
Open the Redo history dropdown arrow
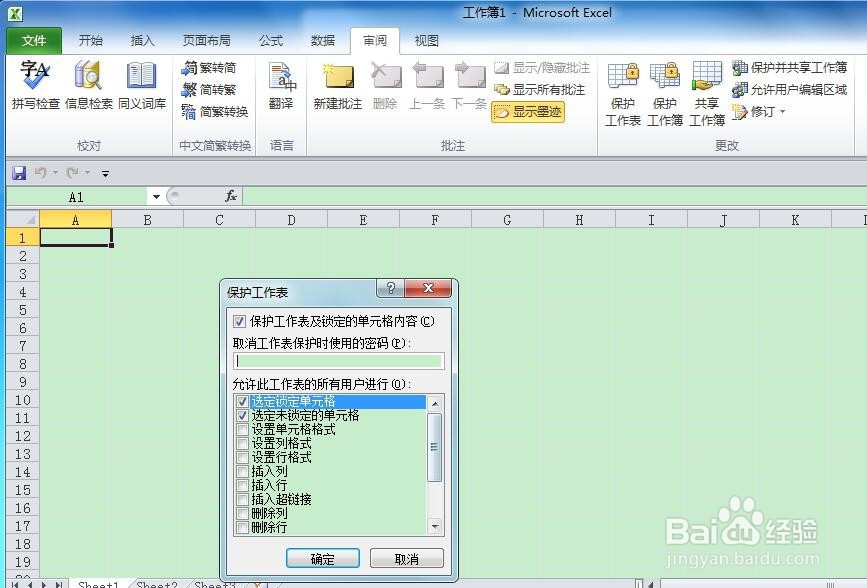coord(87,173)
